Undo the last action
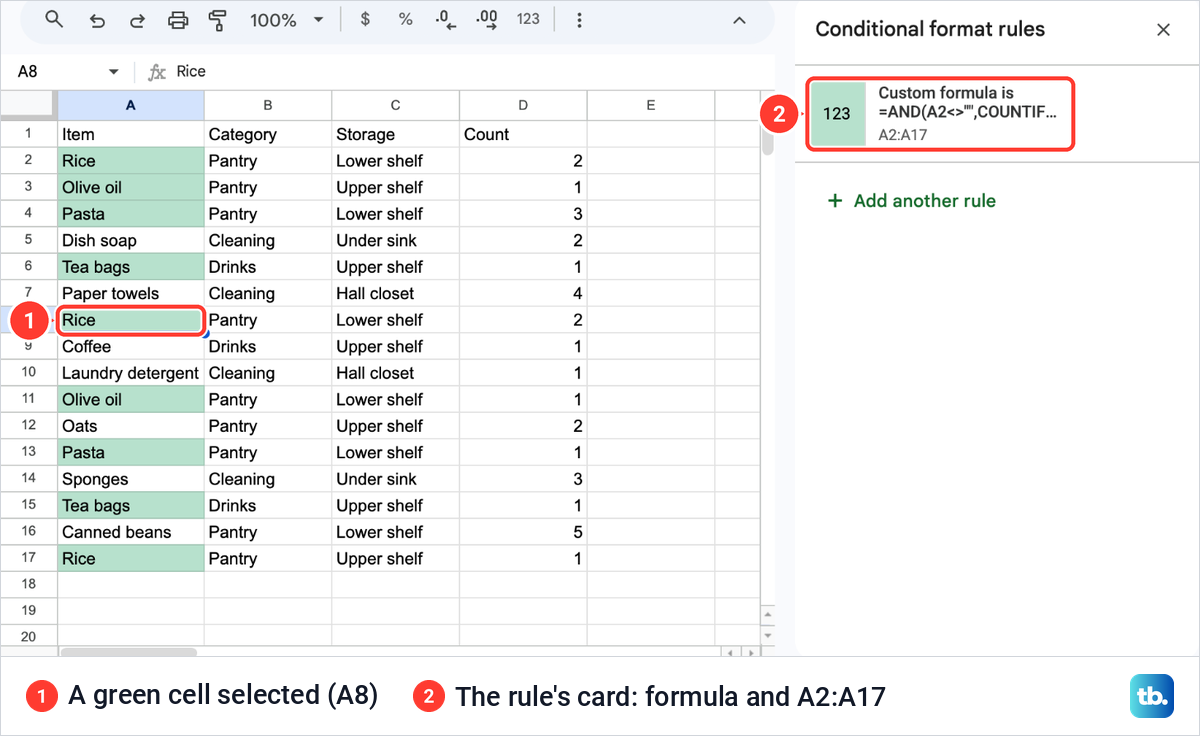The image size is (1200, 736). tap(97, 20)
